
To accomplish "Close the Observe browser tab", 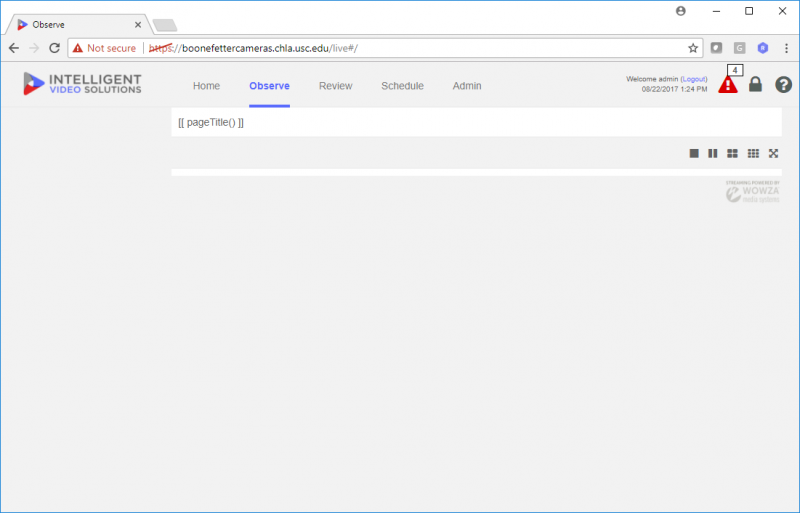I will pyautogui.click(x=138, y=25).
